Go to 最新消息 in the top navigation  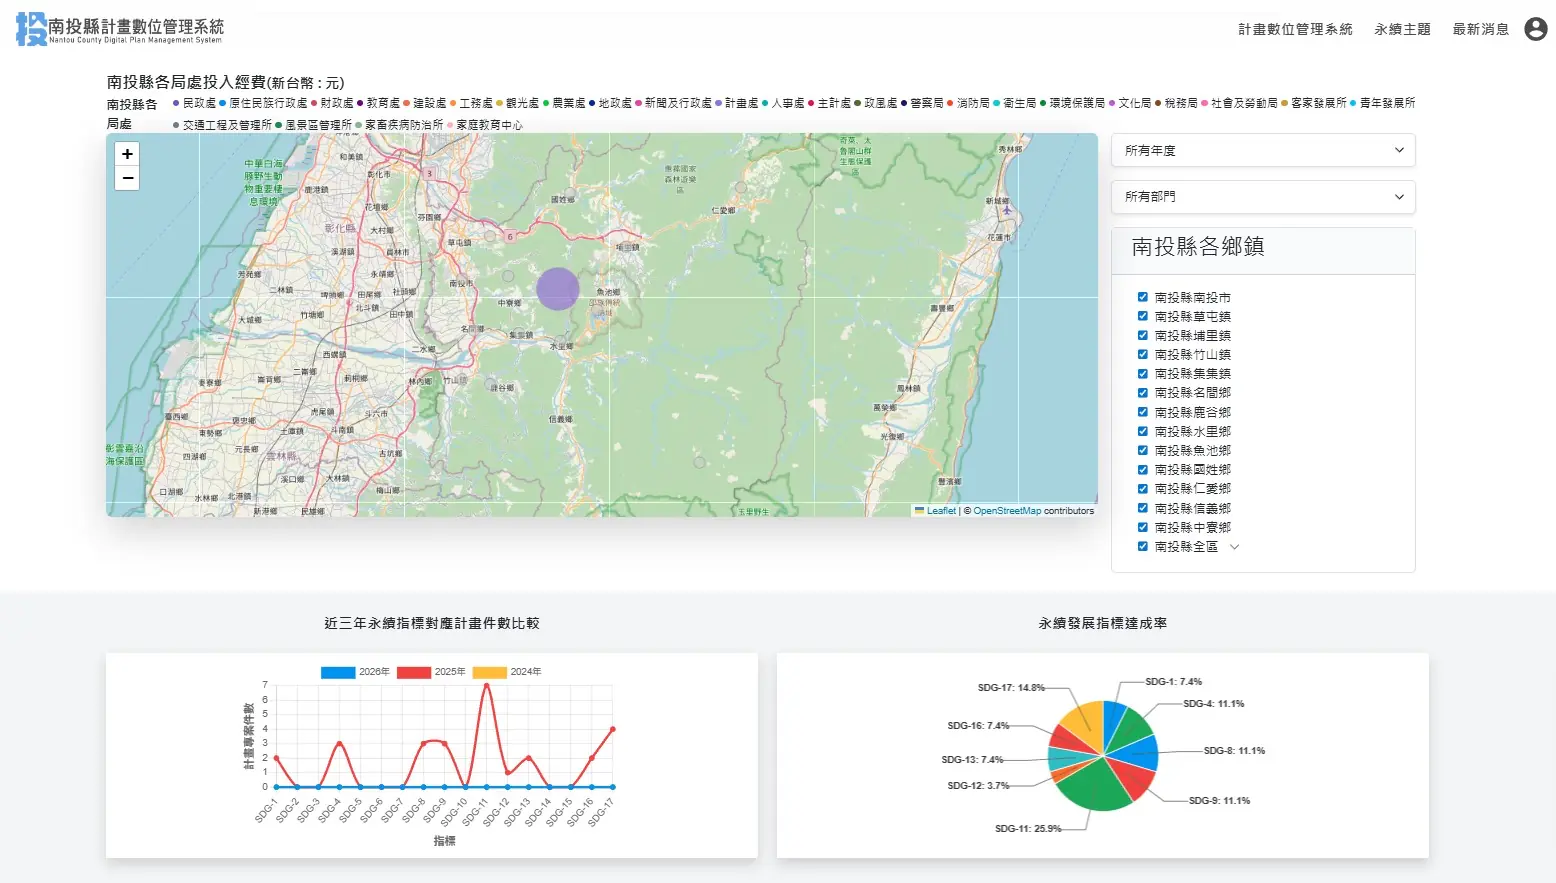[1480, 29]
